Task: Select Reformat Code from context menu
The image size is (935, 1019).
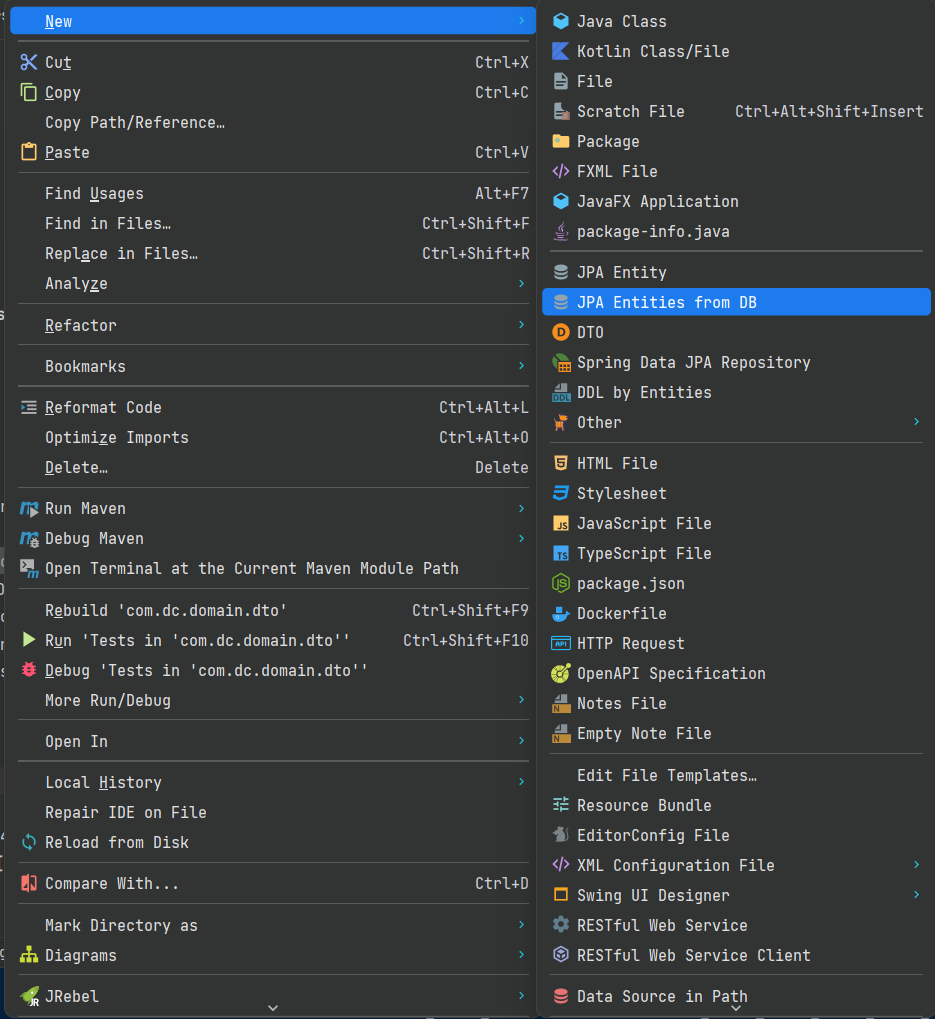Action: tap(103, 407)
